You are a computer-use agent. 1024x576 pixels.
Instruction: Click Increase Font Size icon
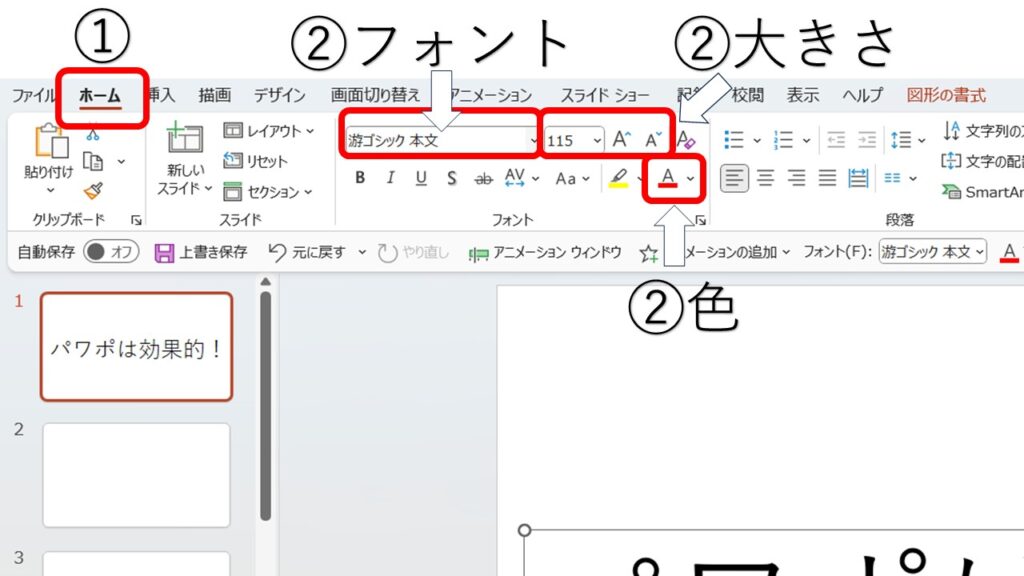point(621,140)
